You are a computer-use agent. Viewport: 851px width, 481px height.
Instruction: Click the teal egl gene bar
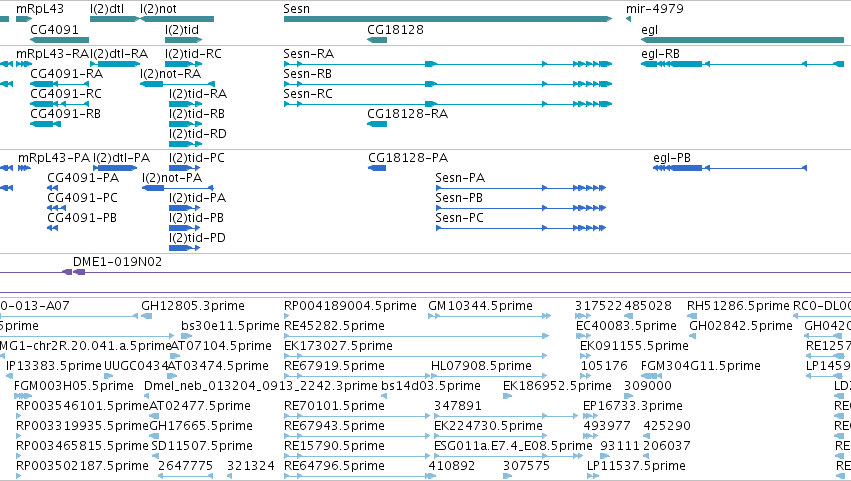pos(742,40)
